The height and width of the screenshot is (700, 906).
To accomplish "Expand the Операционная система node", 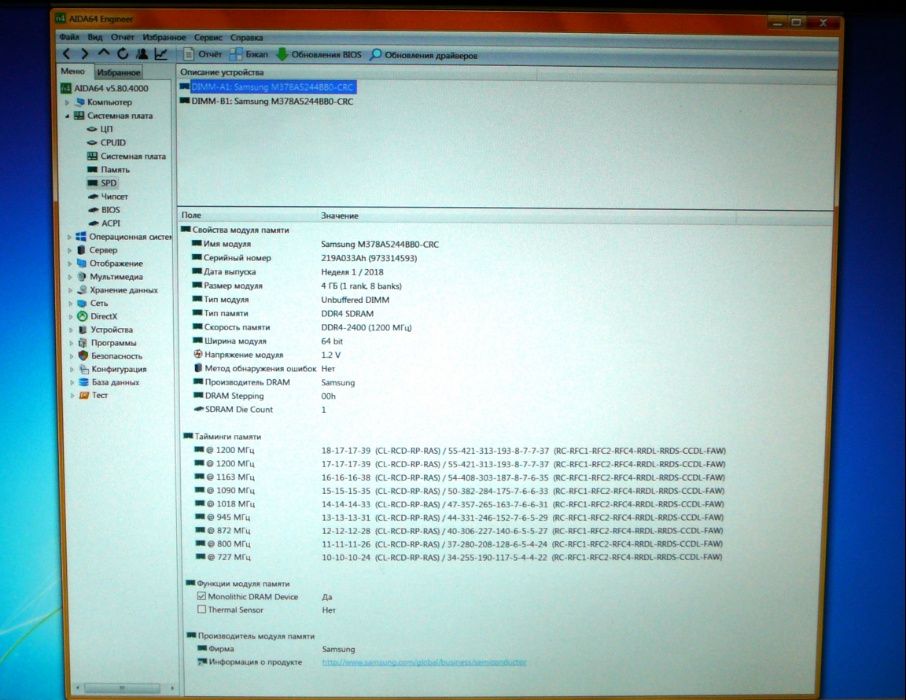I will tap(70, 237).
